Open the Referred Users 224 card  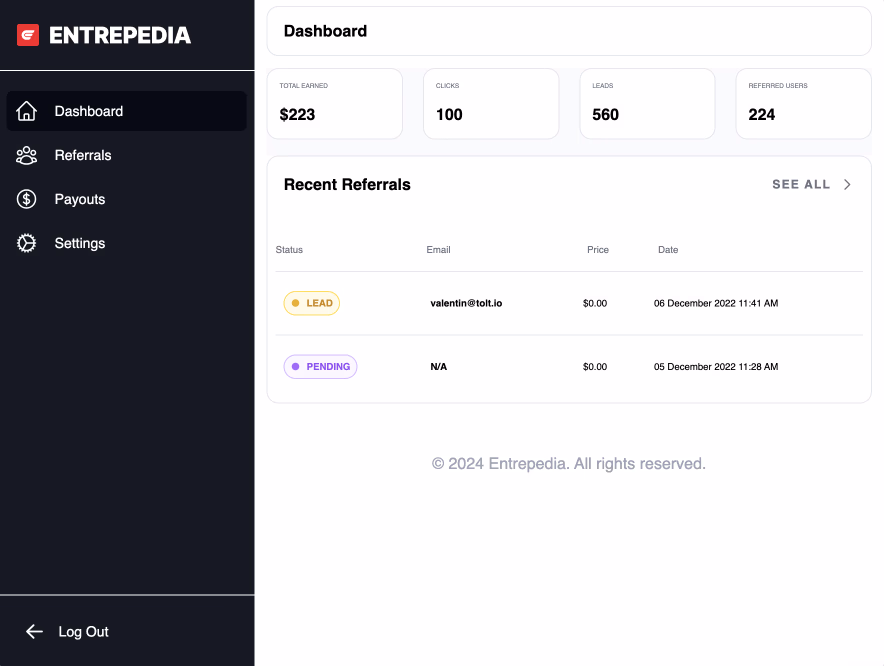click(x=803, y=104)
